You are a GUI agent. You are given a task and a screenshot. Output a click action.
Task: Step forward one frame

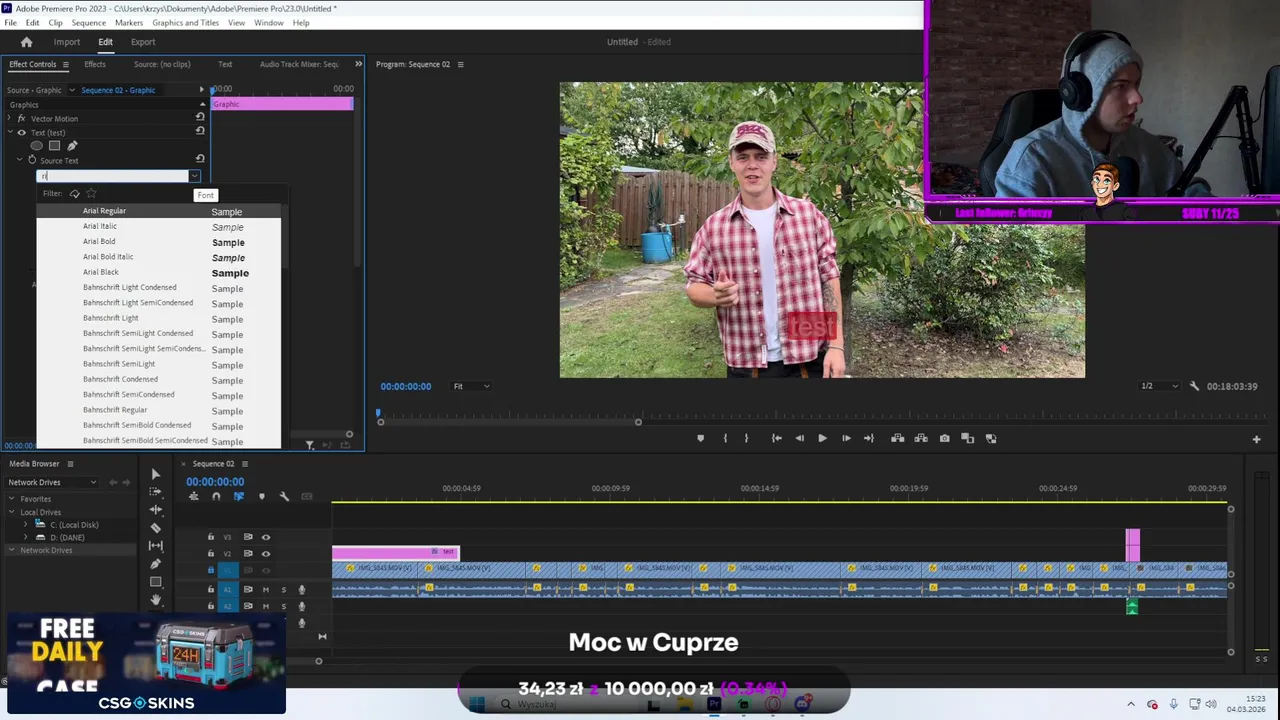846,438
